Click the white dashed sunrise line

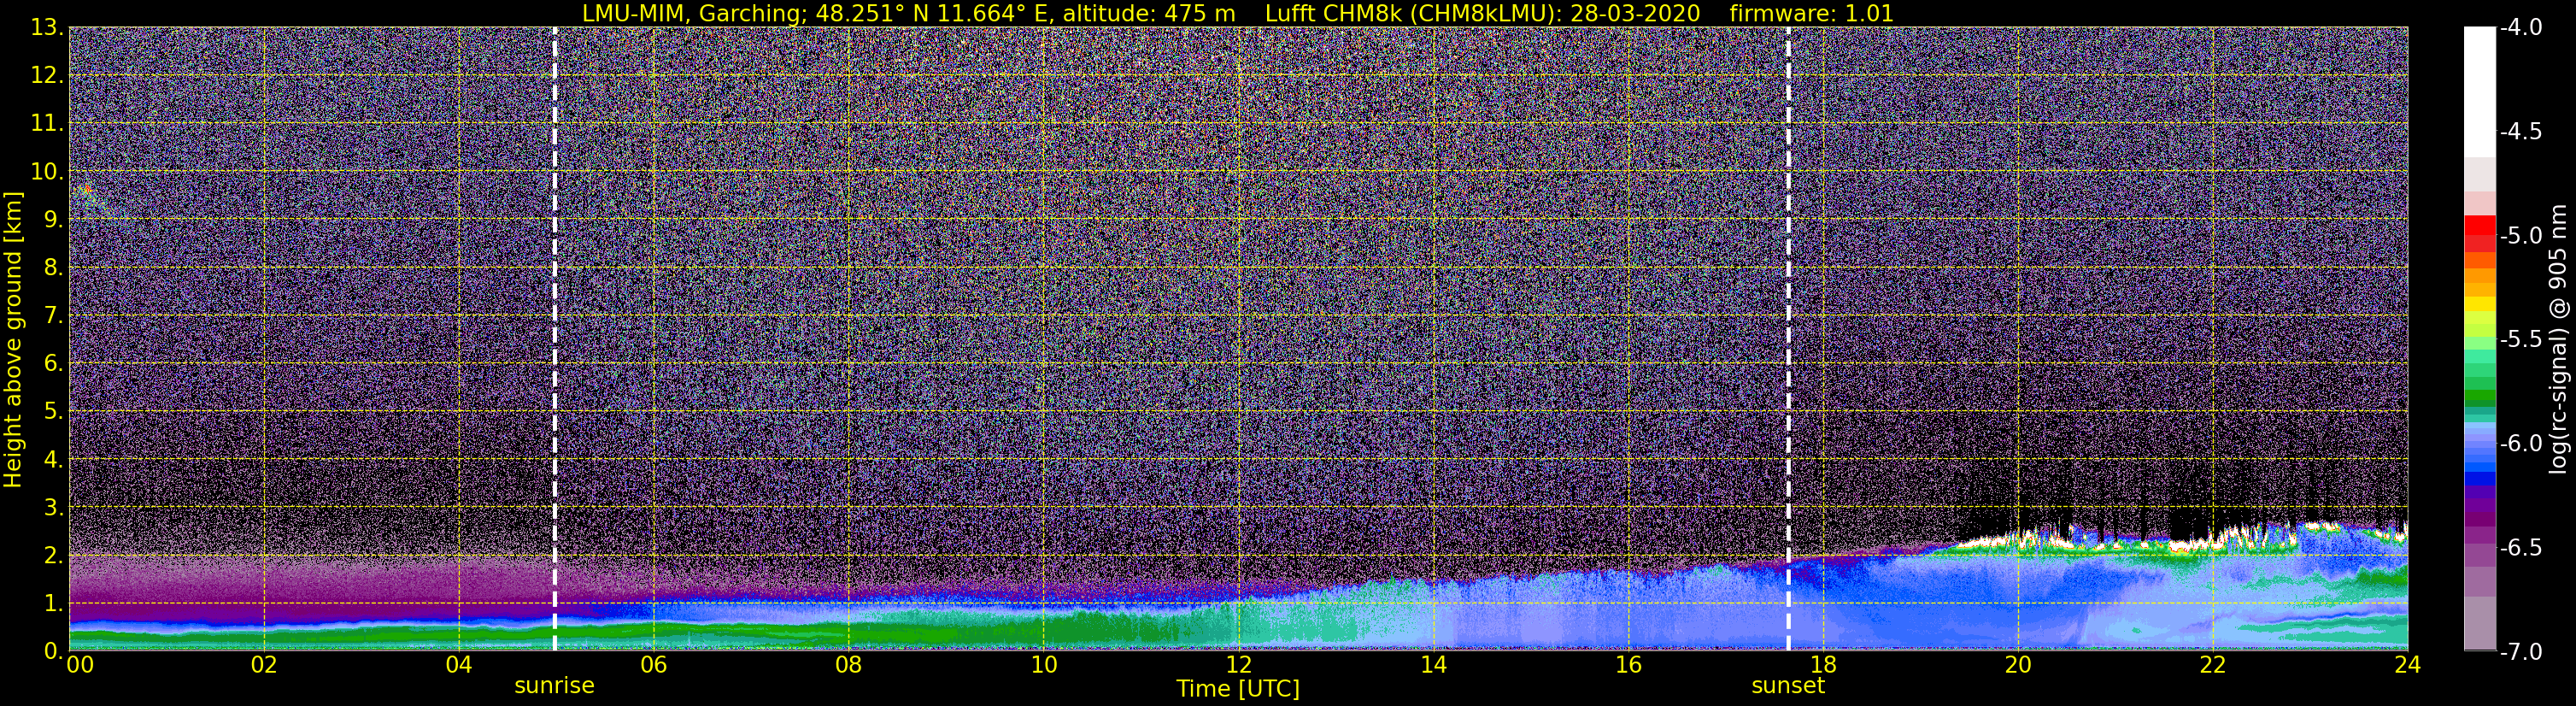[x=555, y=339]
